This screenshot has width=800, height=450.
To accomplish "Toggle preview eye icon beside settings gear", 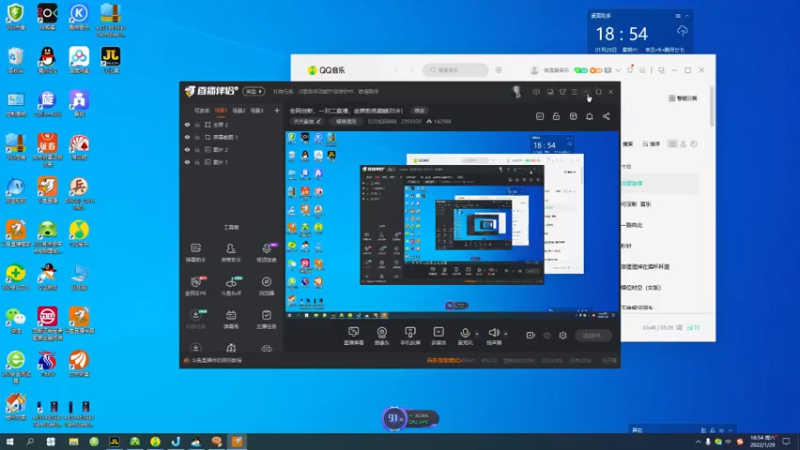I will coord(547,336).
